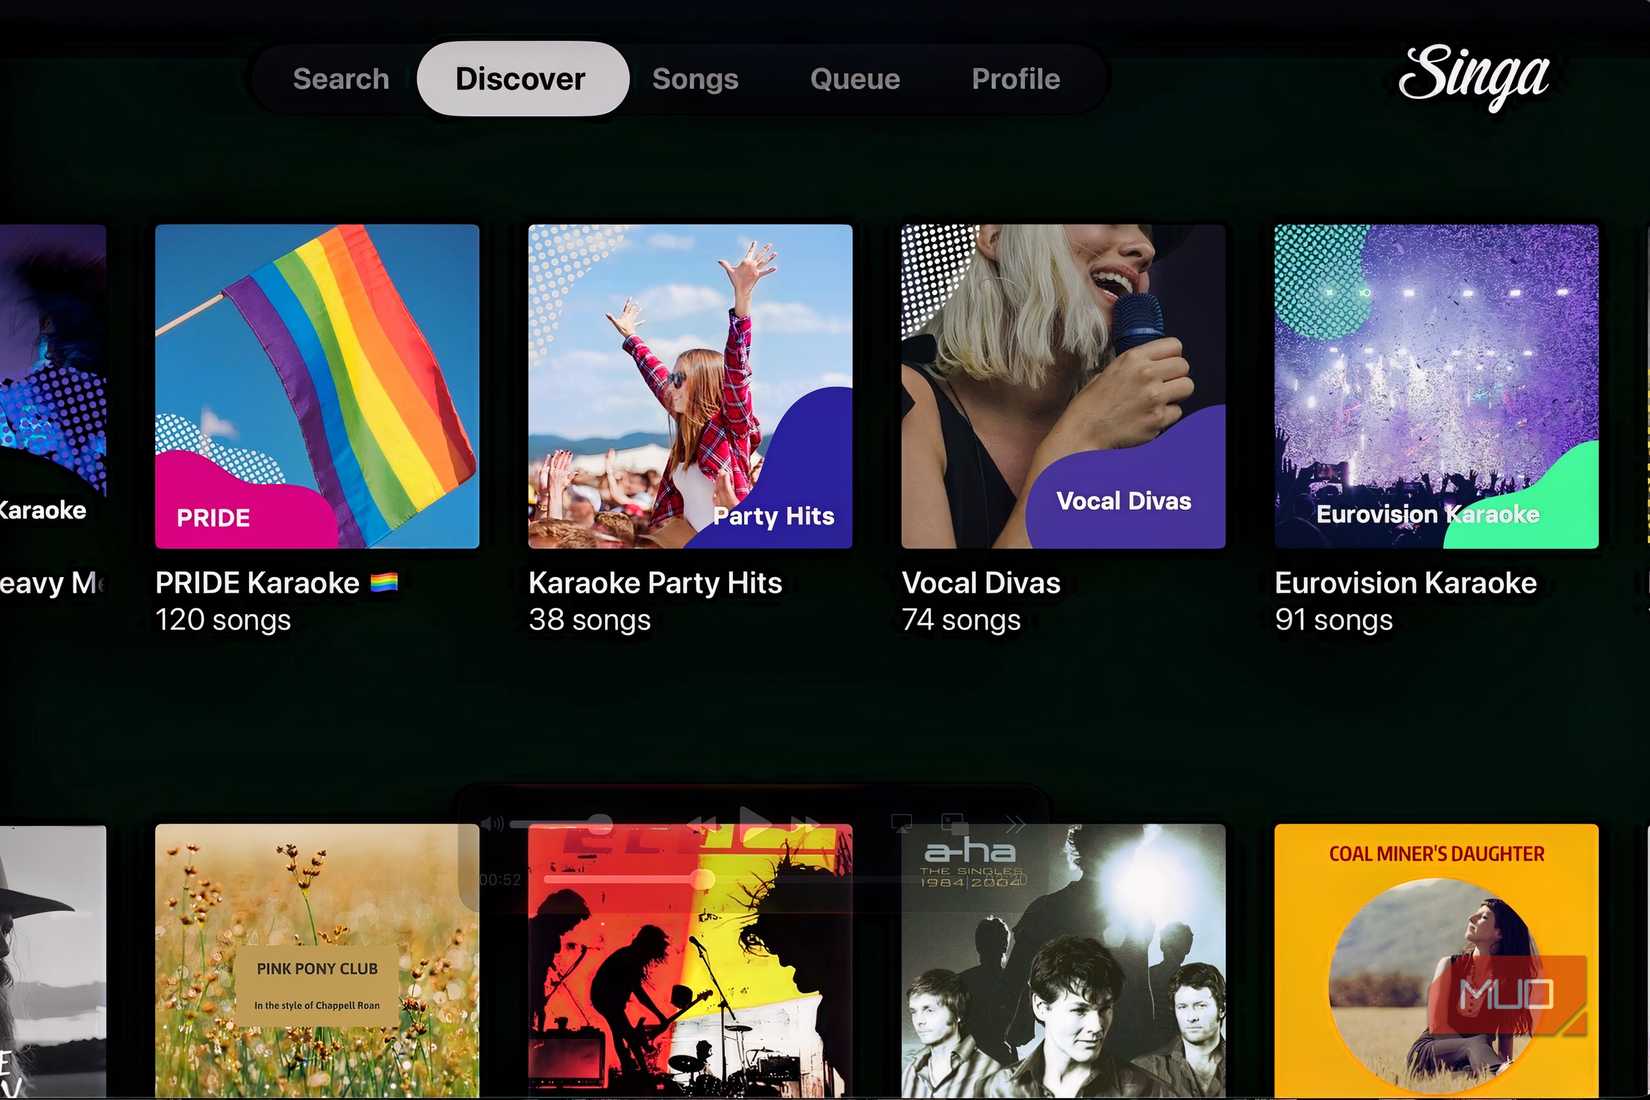Click the volume speaker icon in player overlay
The width and height of the screenshot is (1650, 1100).
pyautogui.click(x=492, y=824)
